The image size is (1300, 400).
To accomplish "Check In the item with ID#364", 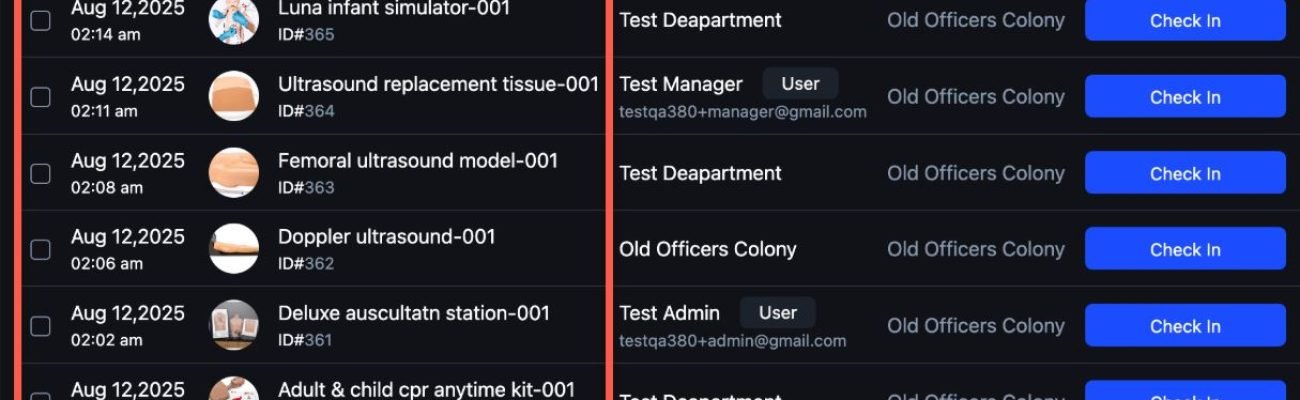I will [1185, 97].
